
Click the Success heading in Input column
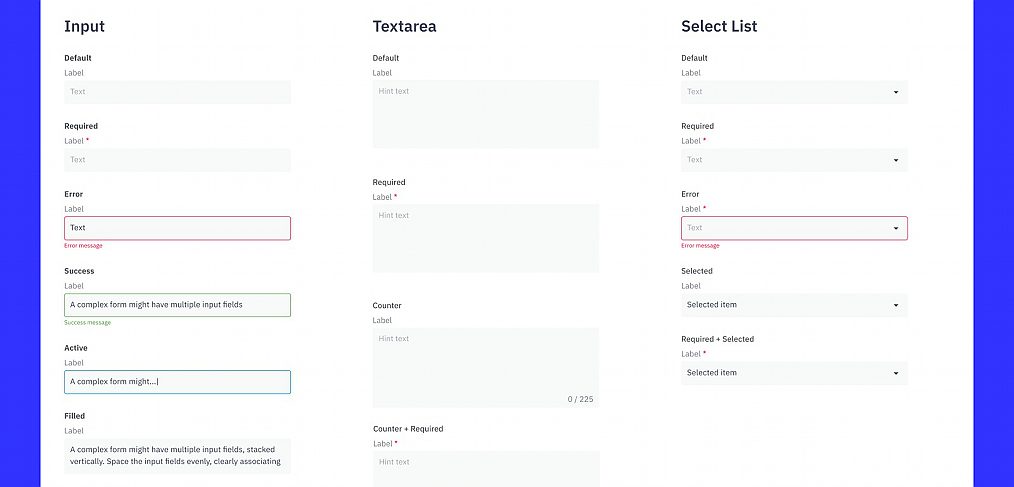tap(79, 271)
